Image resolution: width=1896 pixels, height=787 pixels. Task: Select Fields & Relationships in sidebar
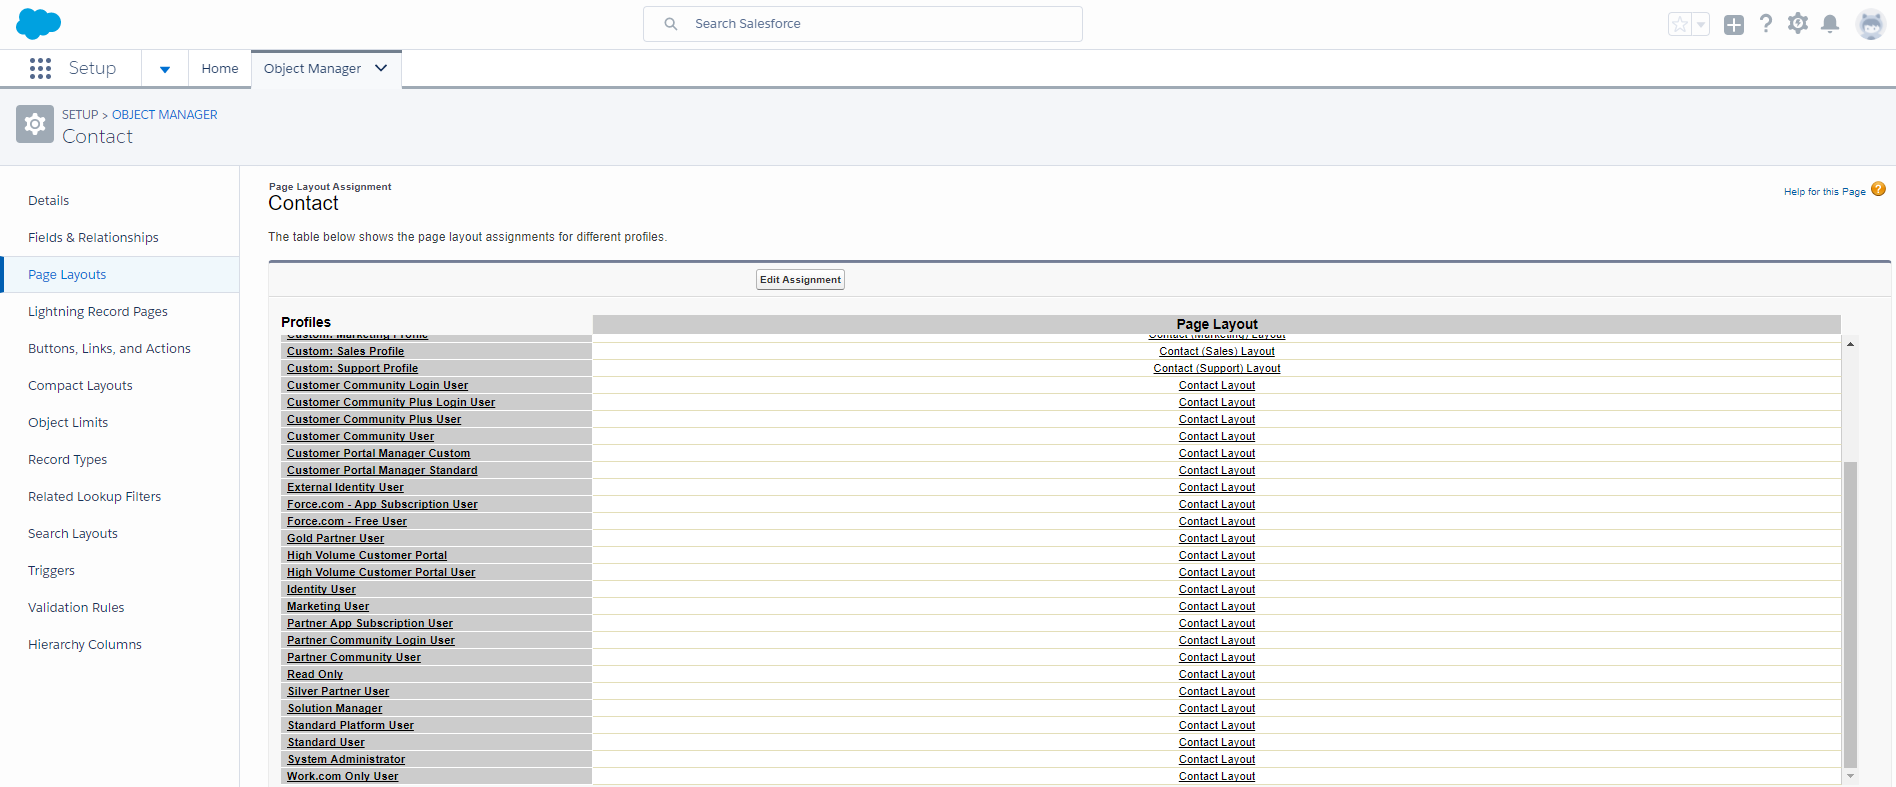point(93,238)
